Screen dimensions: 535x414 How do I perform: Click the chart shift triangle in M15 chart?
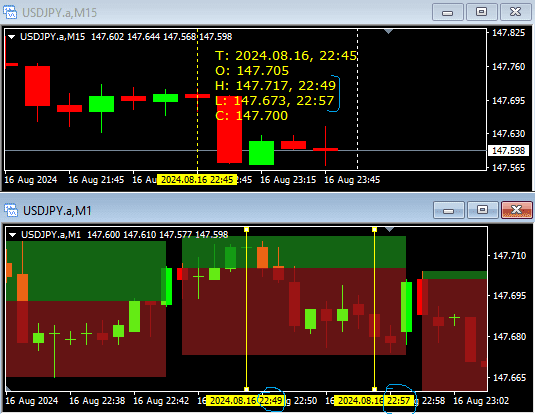pyautogui.click(x=388, y=32)
